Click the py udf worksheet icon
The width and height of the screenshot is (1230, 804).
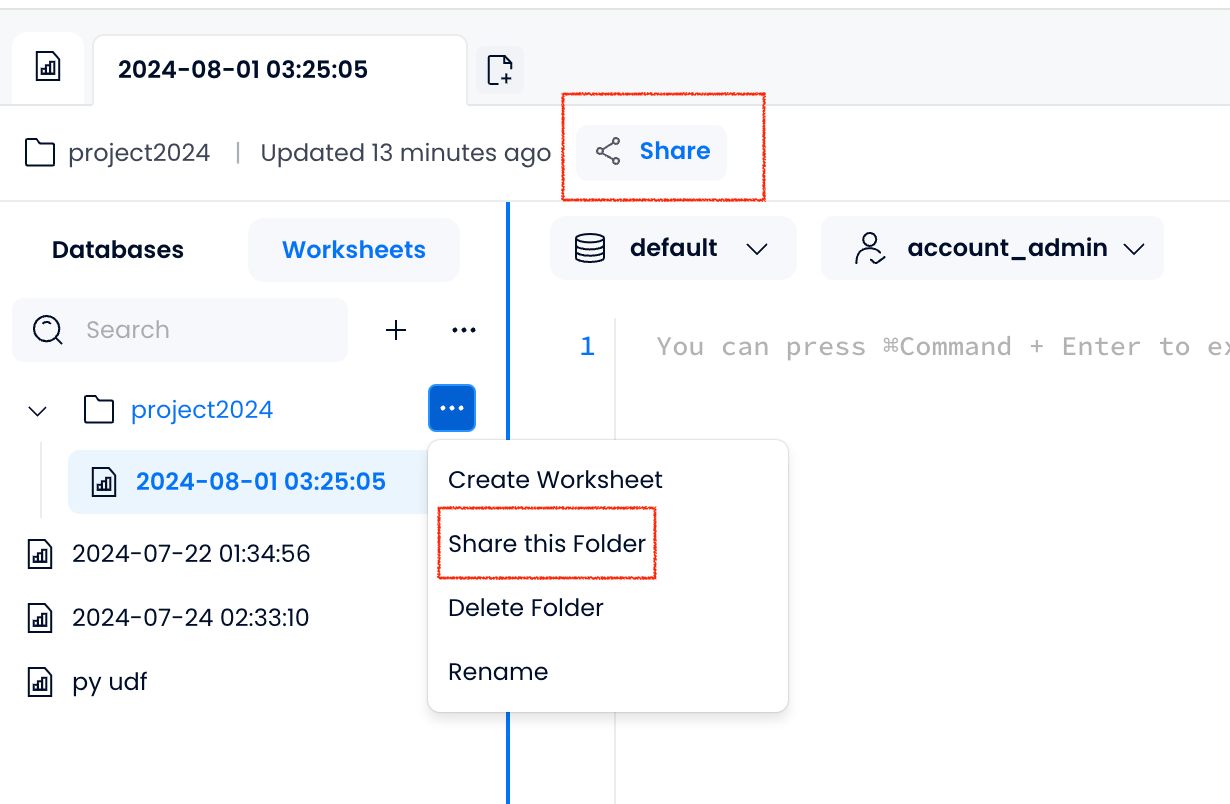[x=39, y=683]
